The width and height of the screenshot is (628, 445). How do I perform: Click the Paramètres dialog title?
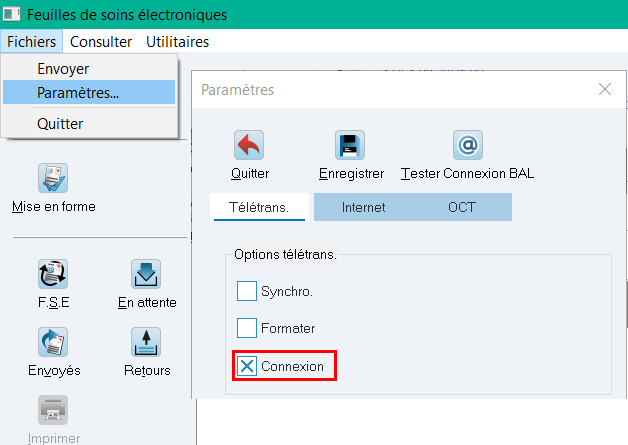point(238,90)
